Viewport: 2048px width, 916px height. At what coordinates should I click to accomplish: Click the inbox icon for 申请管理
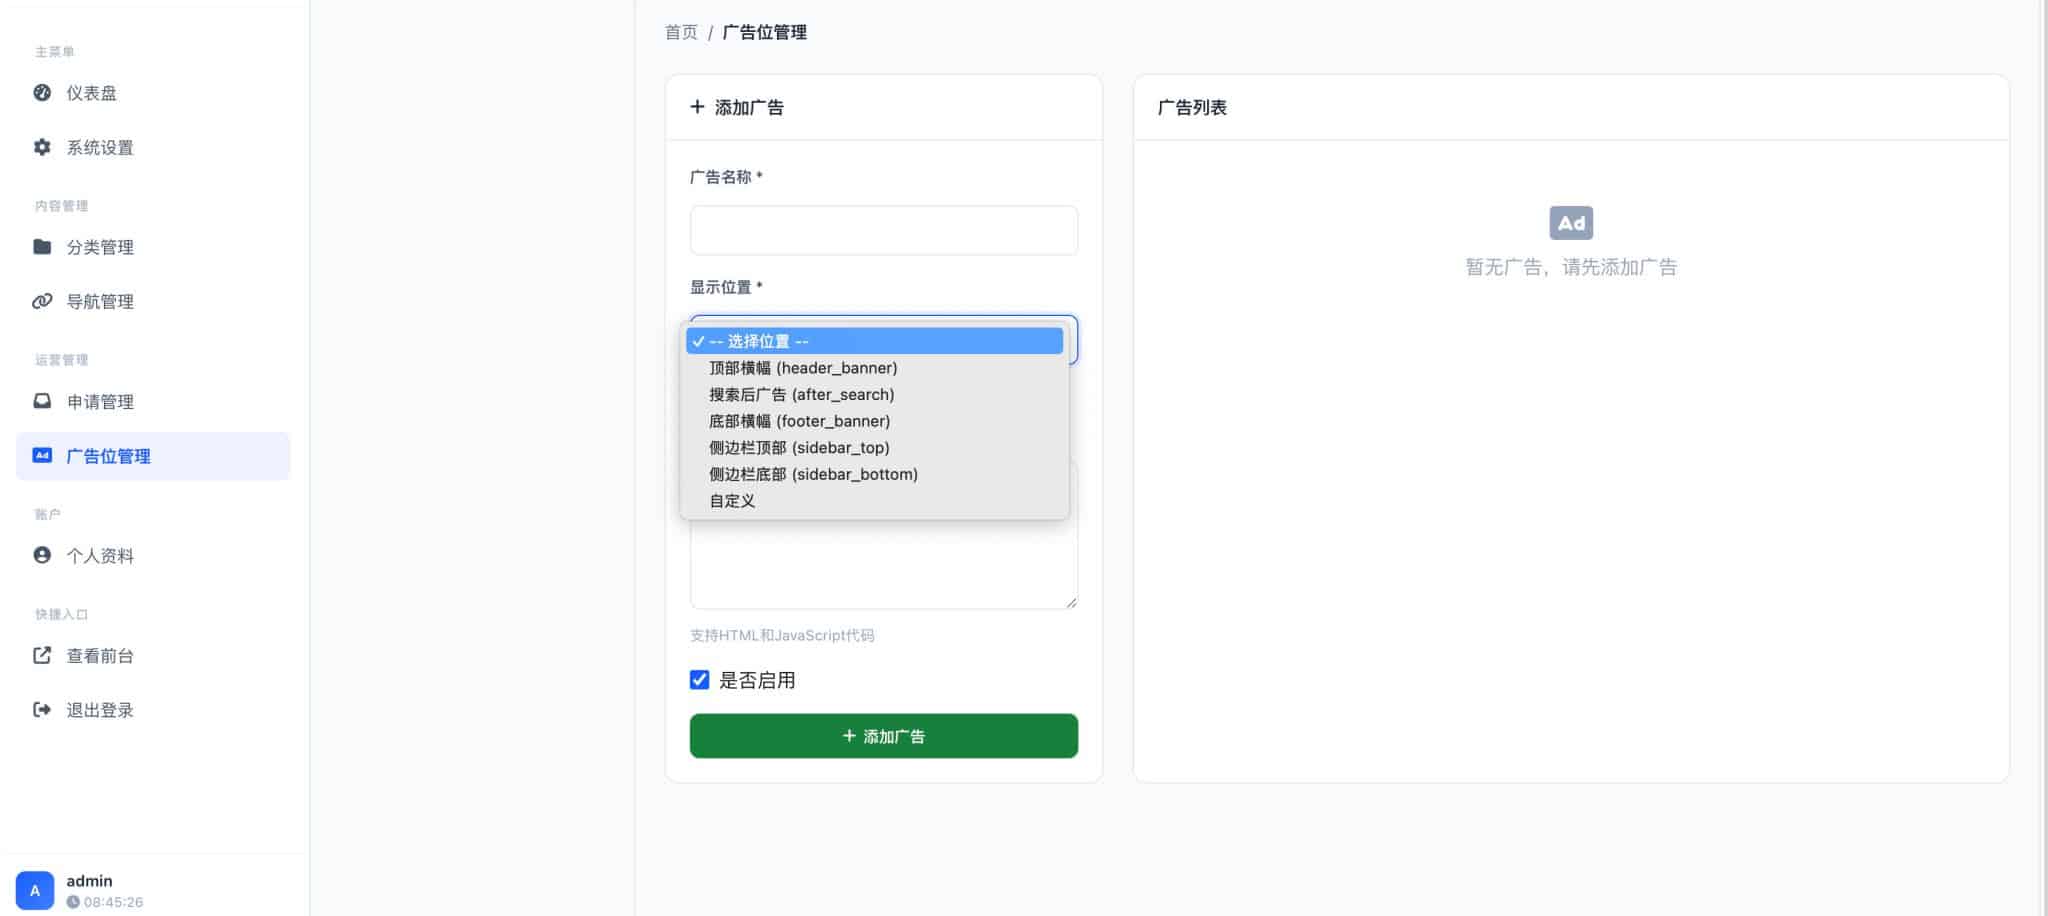pyautogui.click(x=42, y=401)
